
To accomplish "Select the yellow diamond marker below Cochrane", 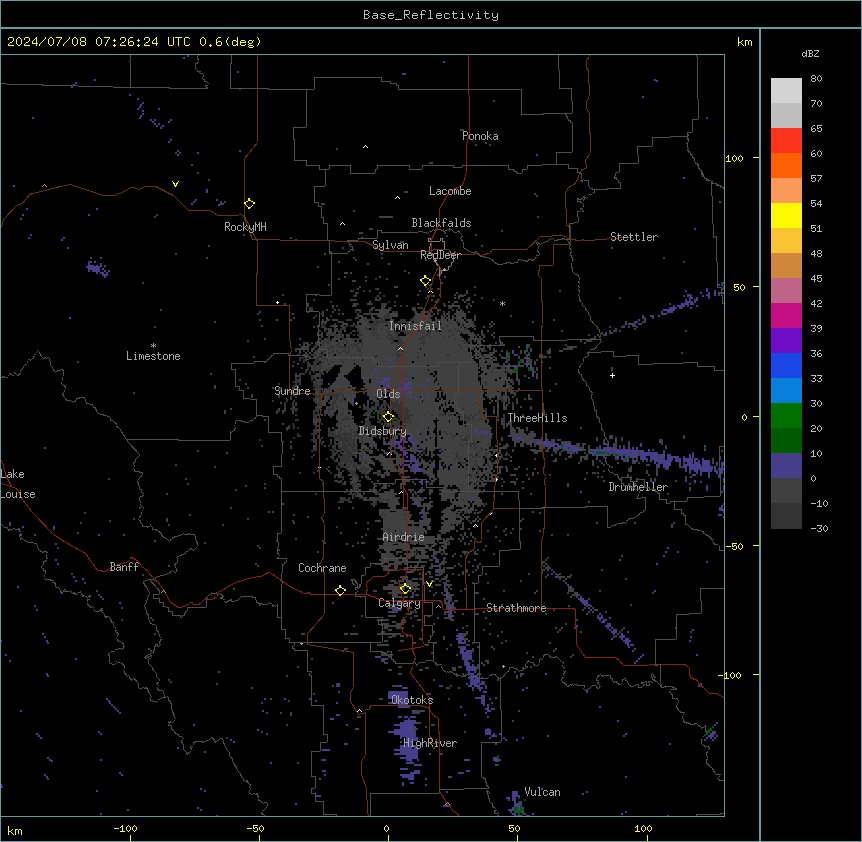I will pyautogui.click(x=340, y=590).
